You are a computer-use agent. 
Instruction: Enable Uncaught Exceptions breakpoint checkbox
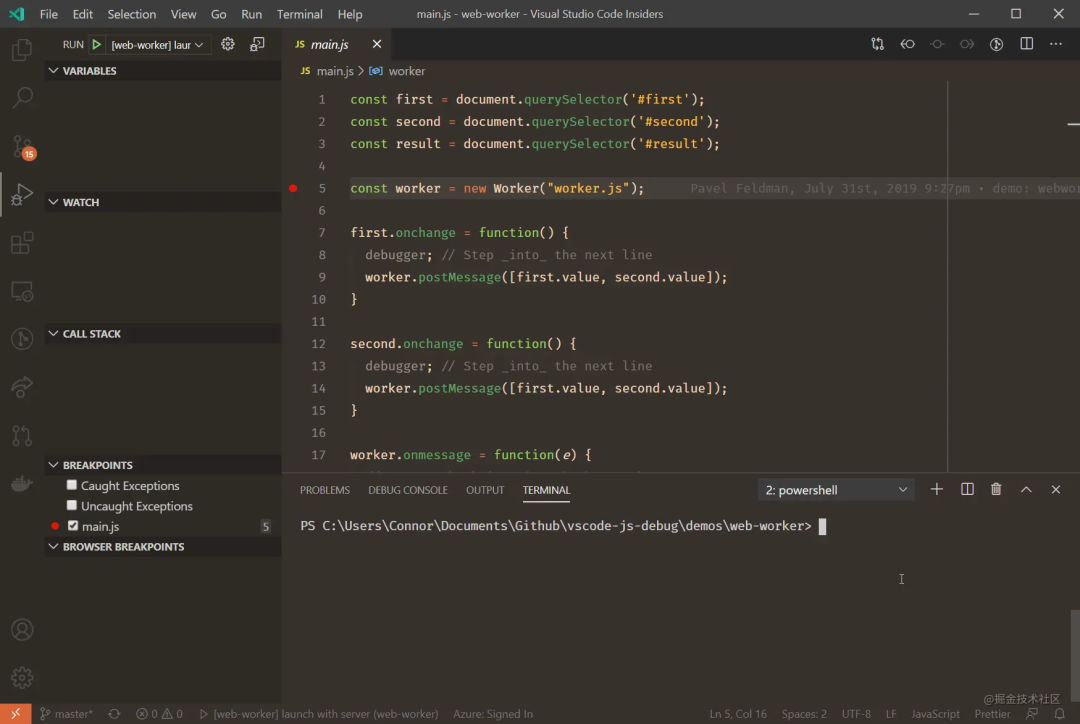tap(72, 505)
